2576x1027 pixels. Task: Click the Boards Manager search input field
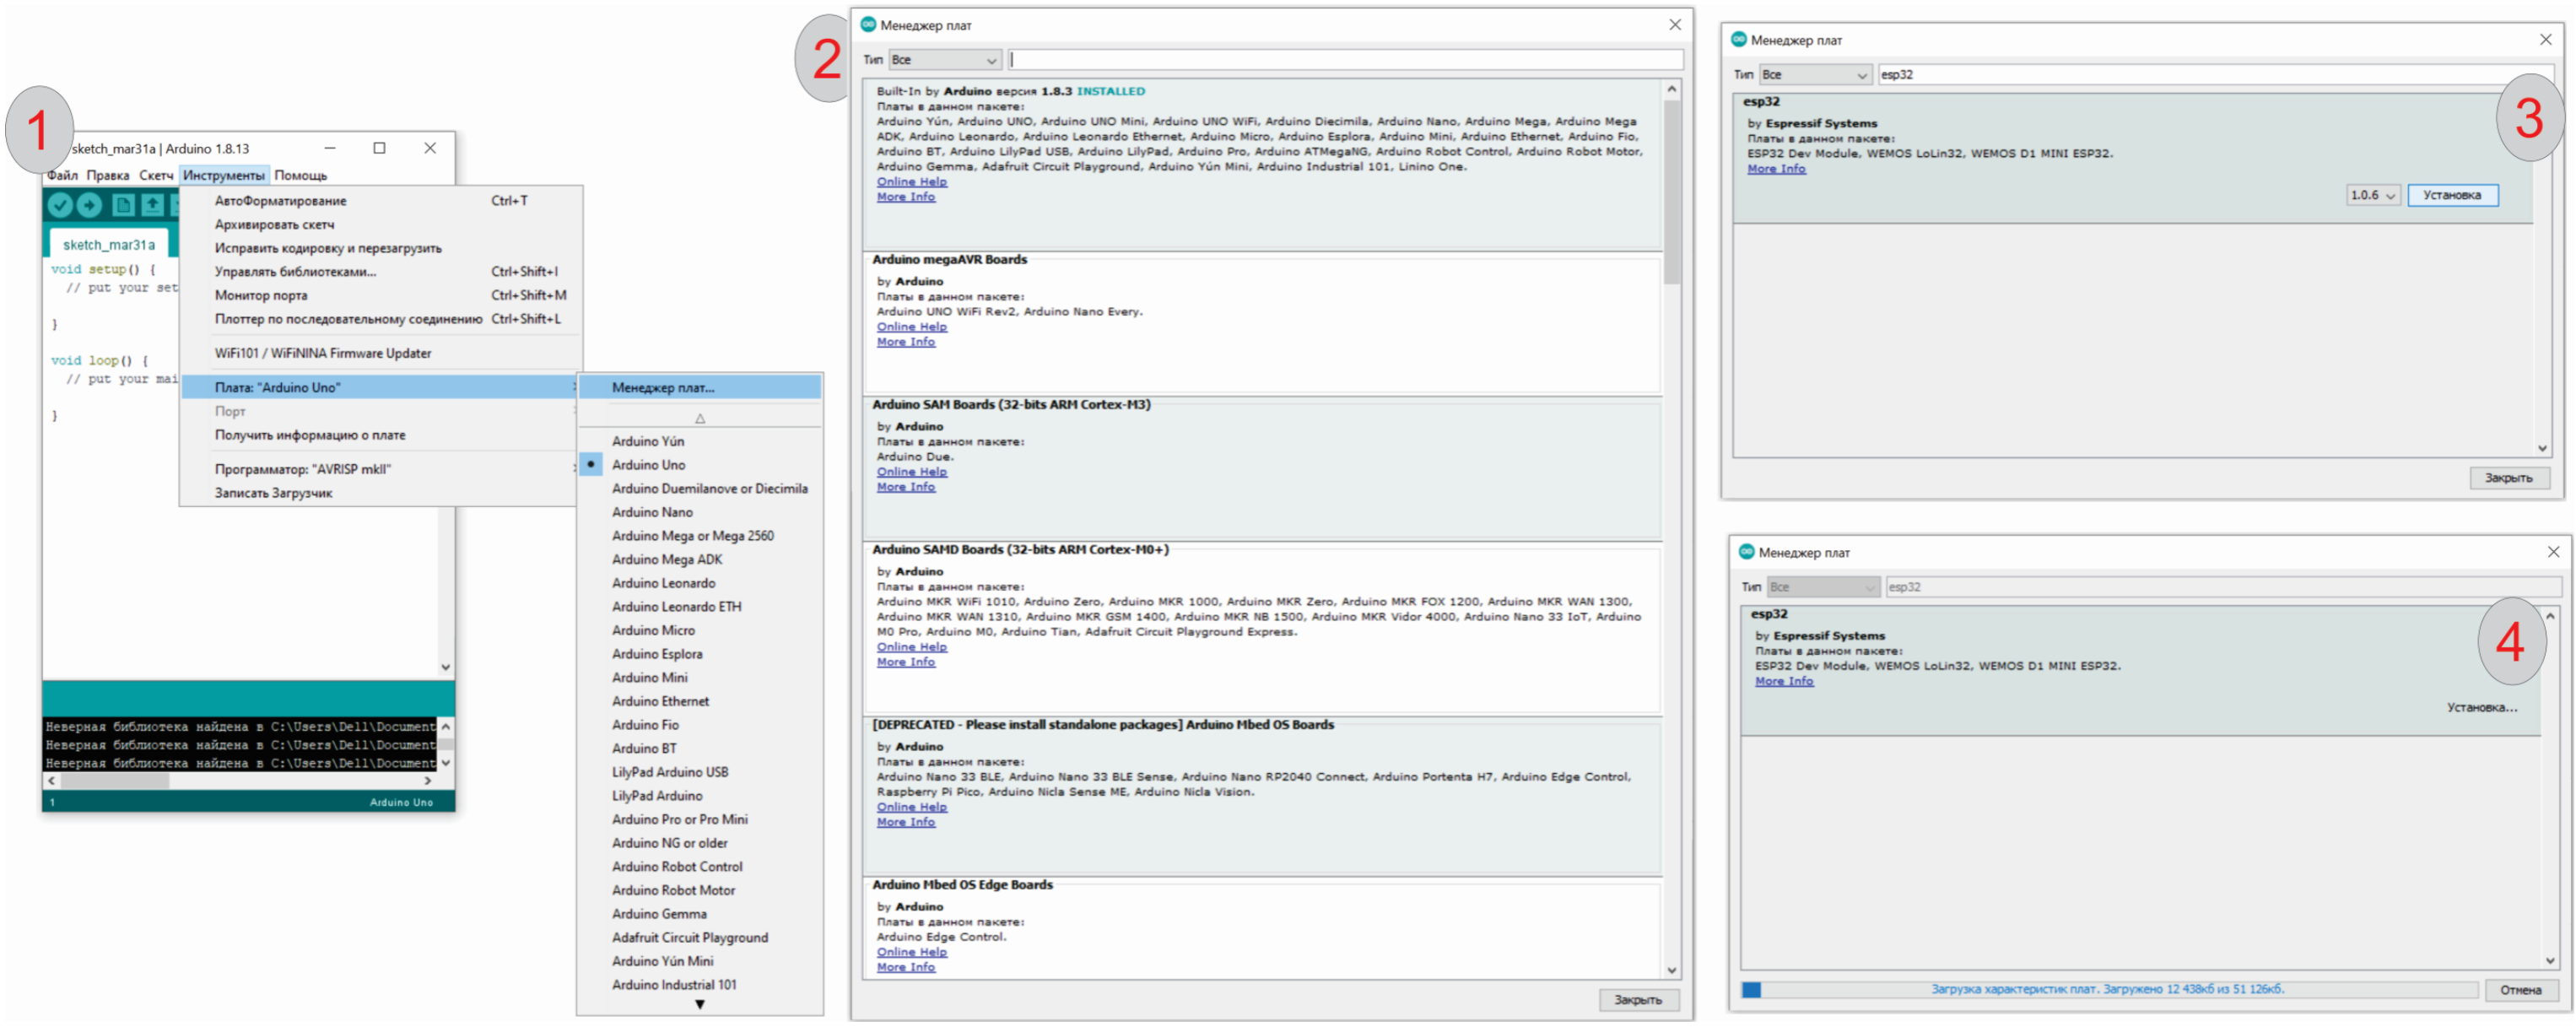[x=1344, y=60]
